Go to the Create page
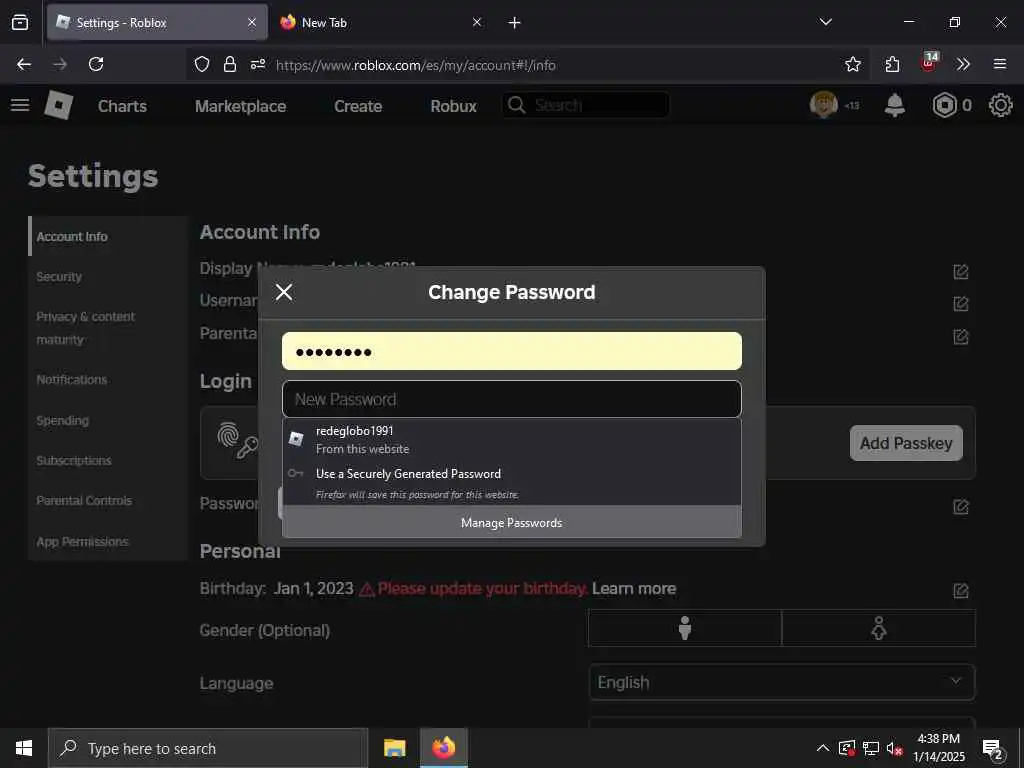 358,106
